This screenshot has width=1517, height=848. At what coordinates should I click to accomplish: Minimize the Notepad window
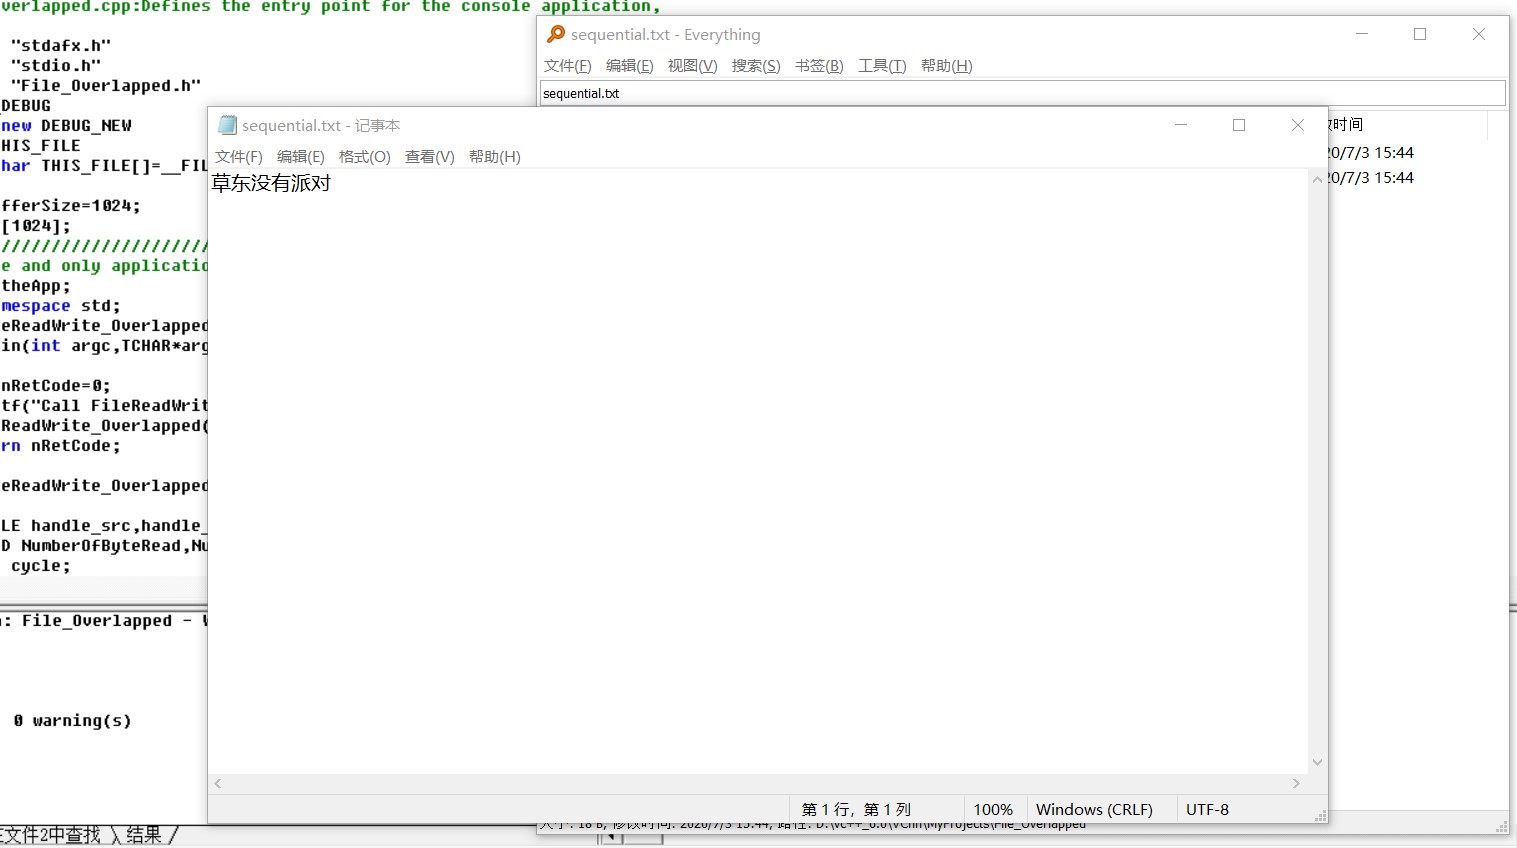tap(1181, 125)
